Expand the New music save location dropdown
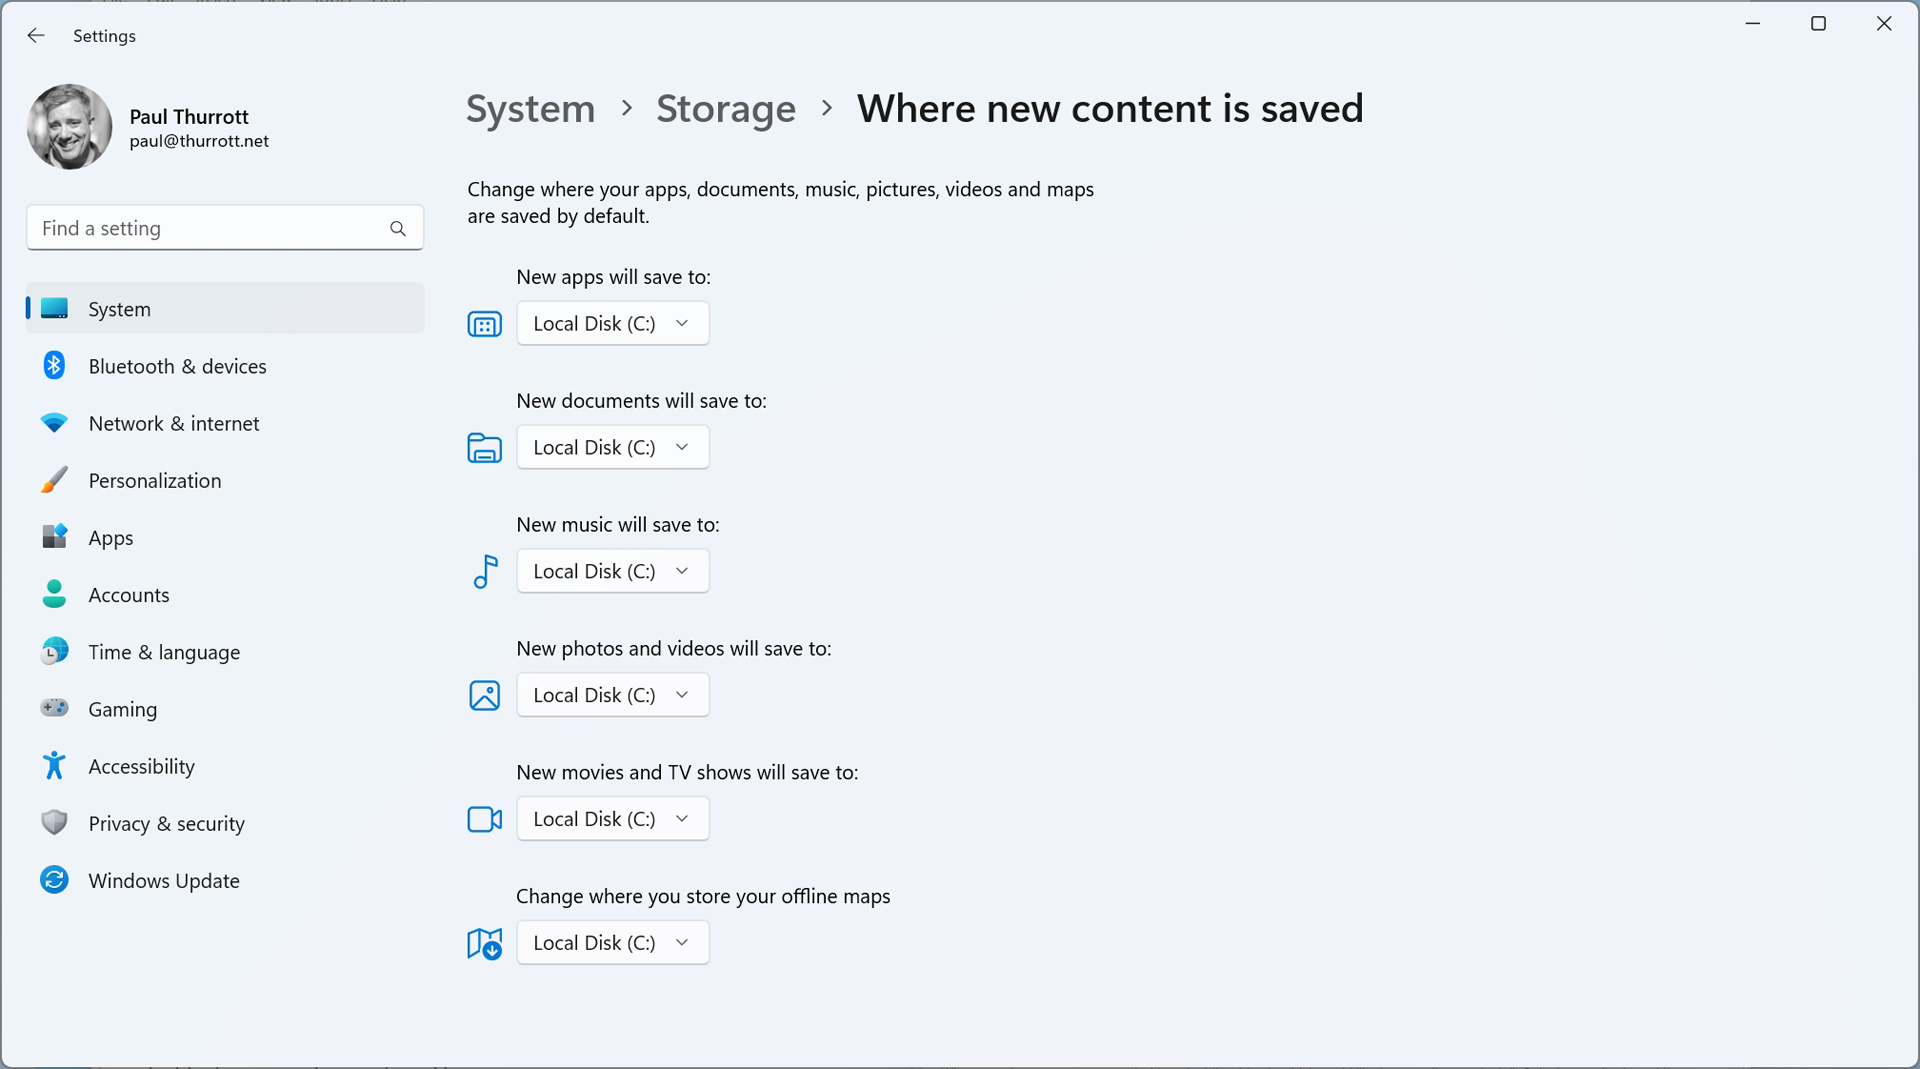This screenshot has width=1920, height=1069. point(612,572)
